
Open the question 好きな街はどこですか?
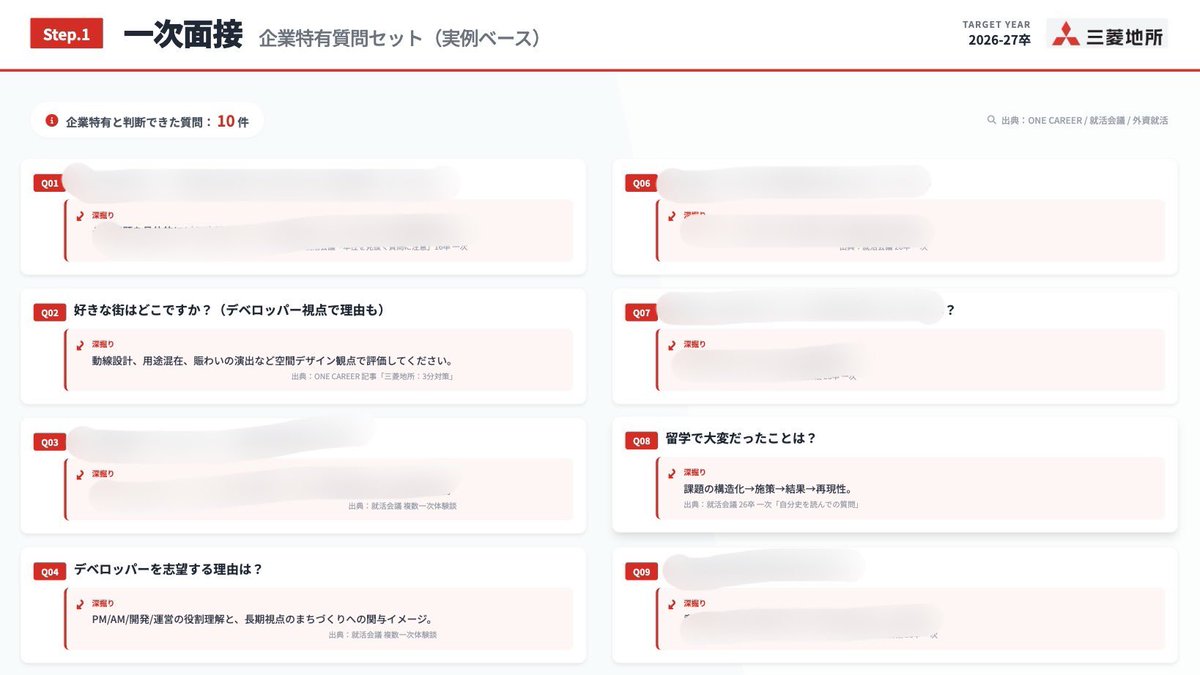[x=229, y=311]
